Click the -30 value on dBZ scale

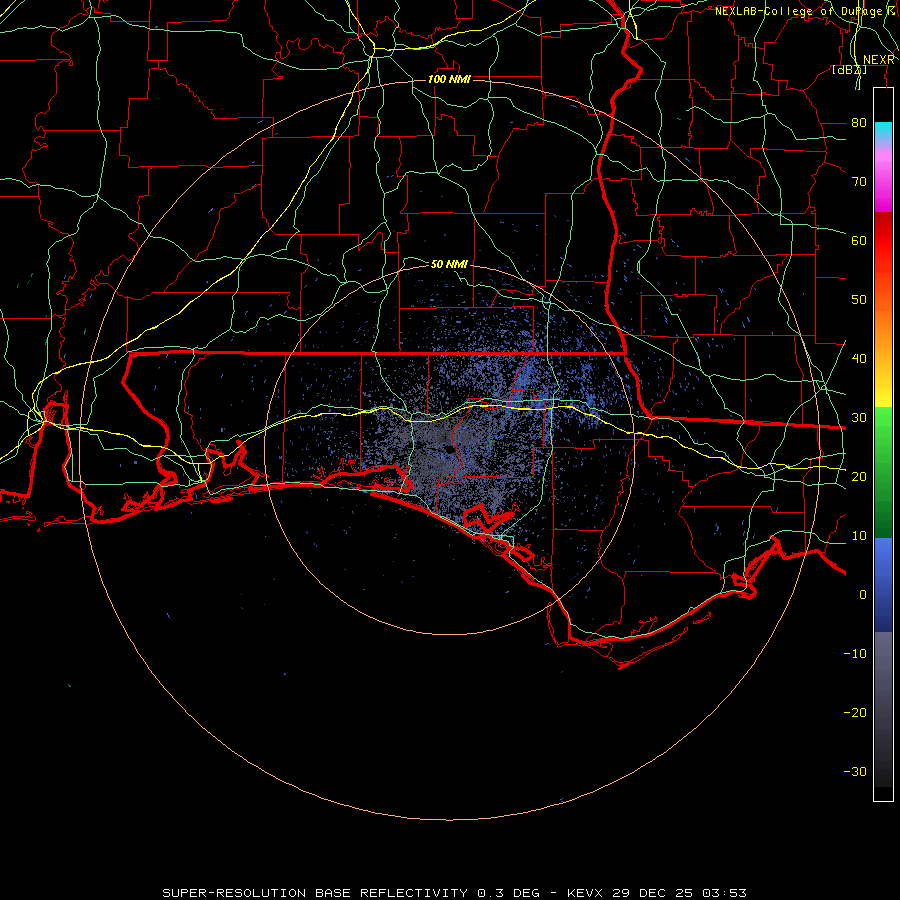(855, 771)
